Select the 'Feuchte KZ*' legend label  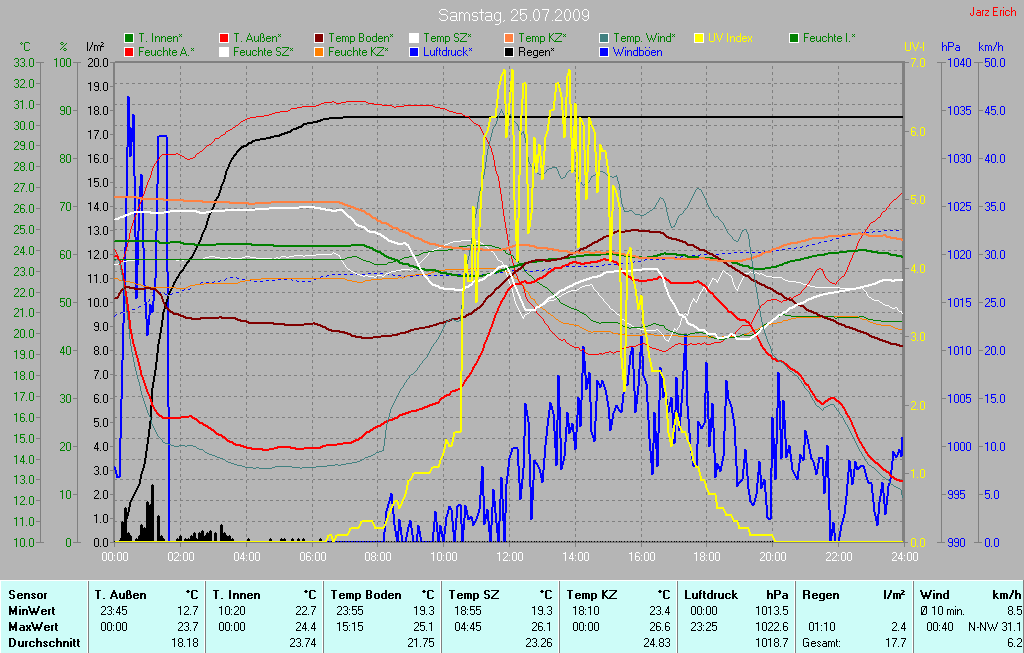pos(359,52)
